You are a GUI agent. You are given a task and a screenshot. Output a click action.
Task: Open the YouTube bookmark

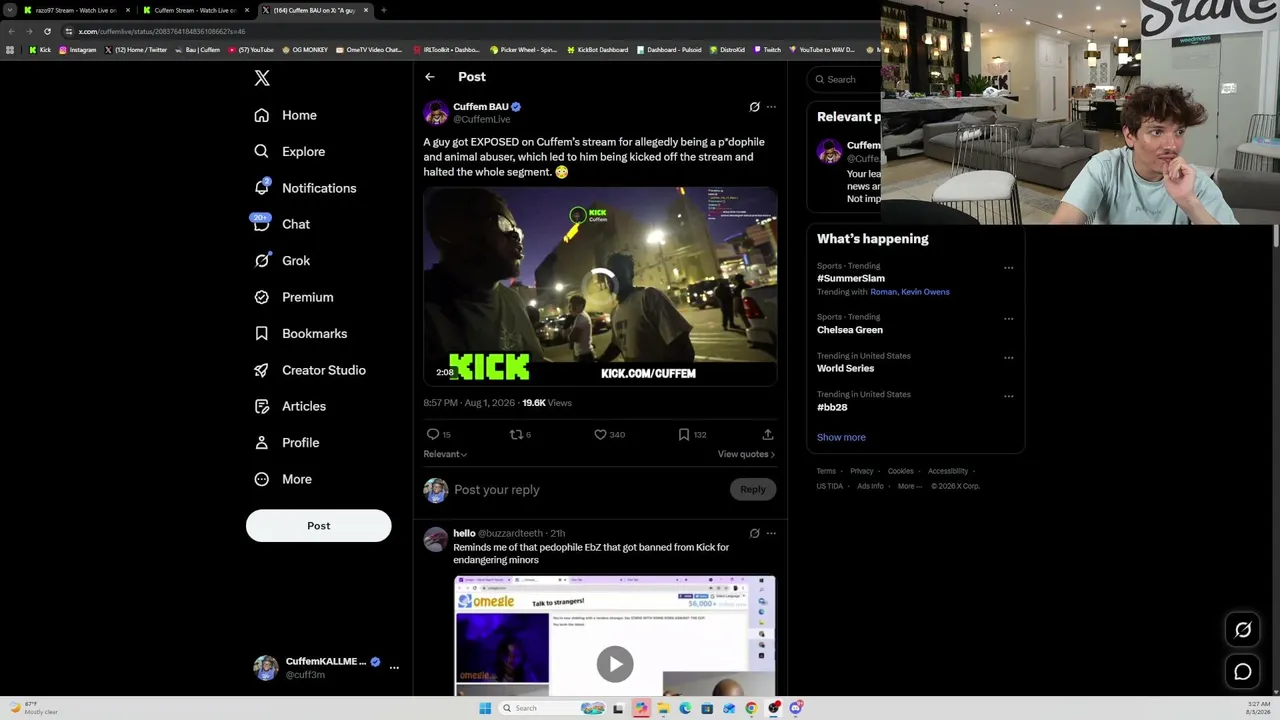(251, 50)
